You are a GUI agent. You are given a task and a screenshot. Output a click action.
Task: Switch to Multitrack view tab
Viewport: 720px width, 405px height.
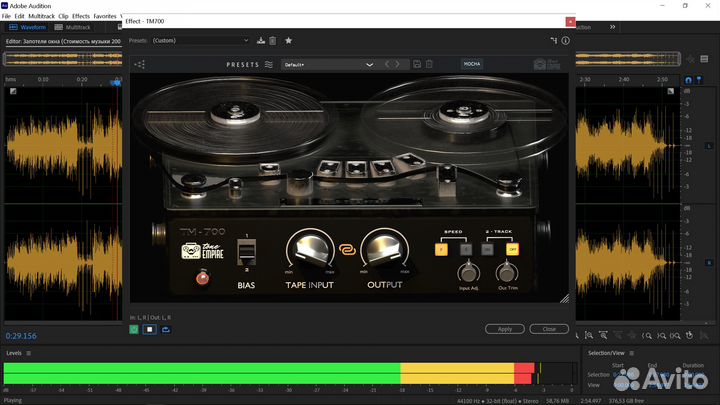(73, 28)
